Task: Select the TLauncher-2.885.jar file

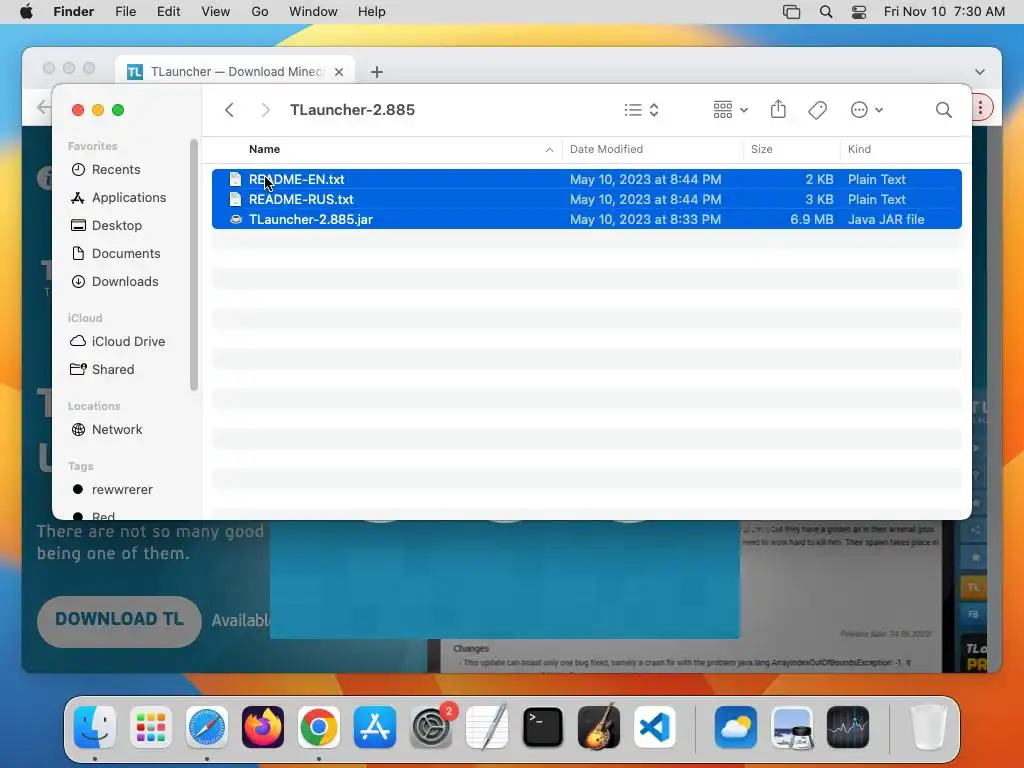Action: 586,219
